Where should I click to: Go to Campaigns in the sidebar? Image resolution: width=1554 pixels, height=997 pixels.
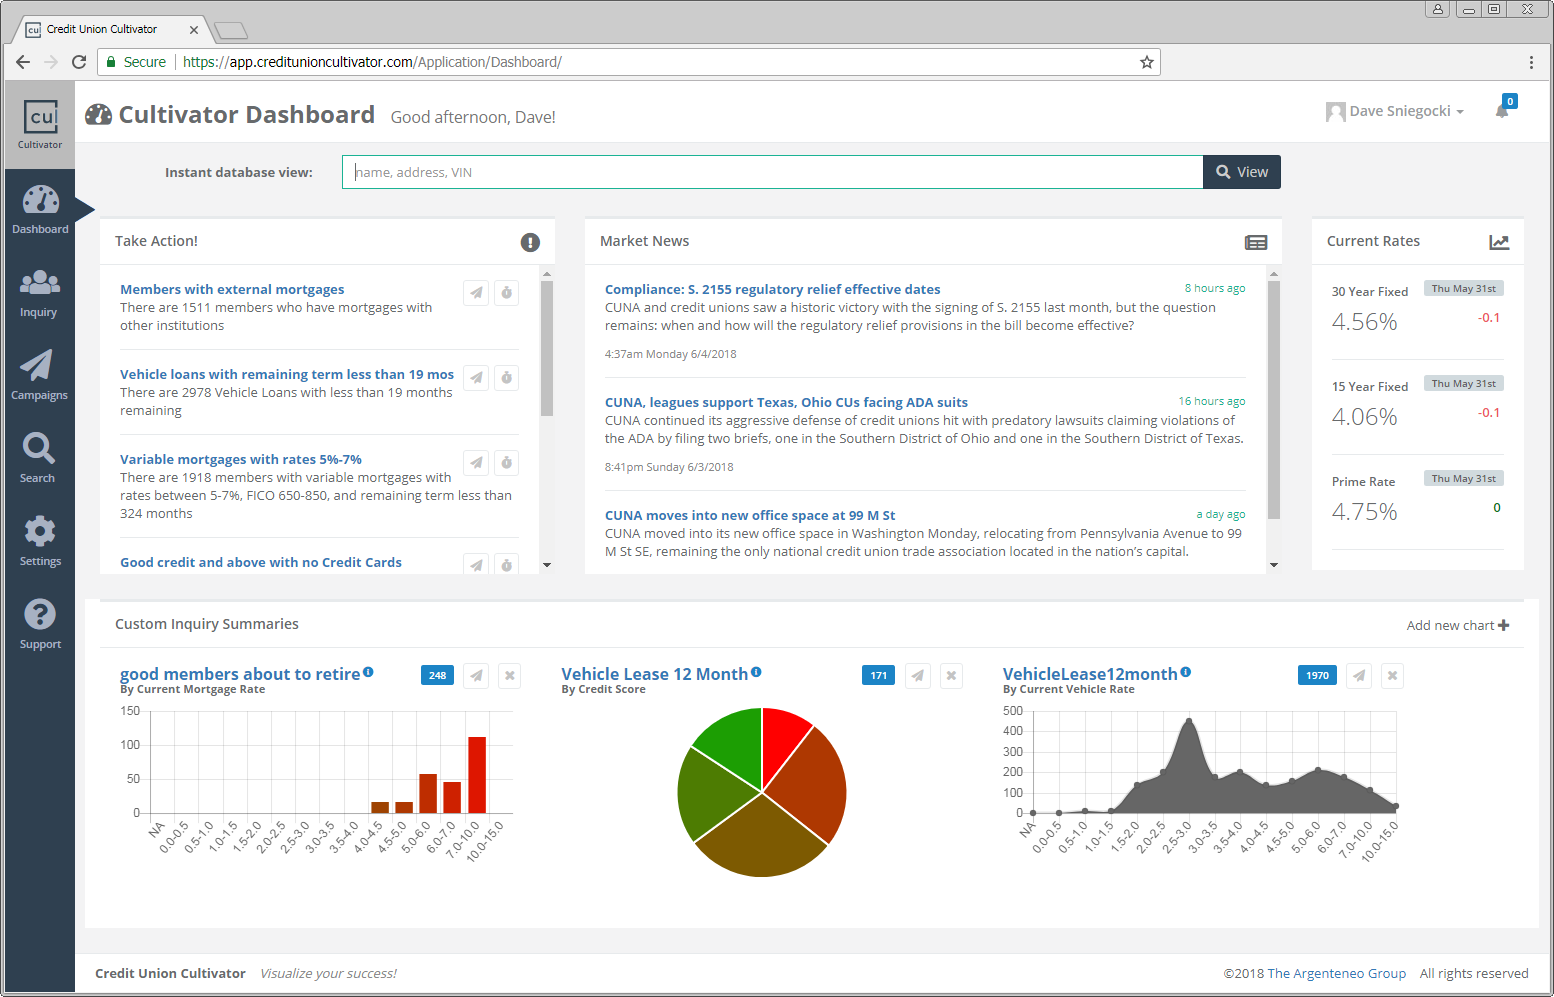pyautogui.click(x=39, y=376)
